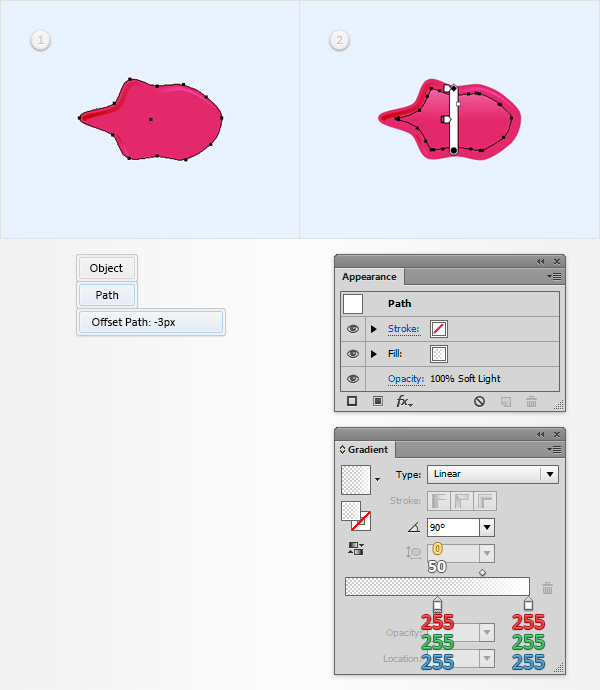
Task: Click the Fill color swatch in Appearance panel
Action: click(438, 354)
